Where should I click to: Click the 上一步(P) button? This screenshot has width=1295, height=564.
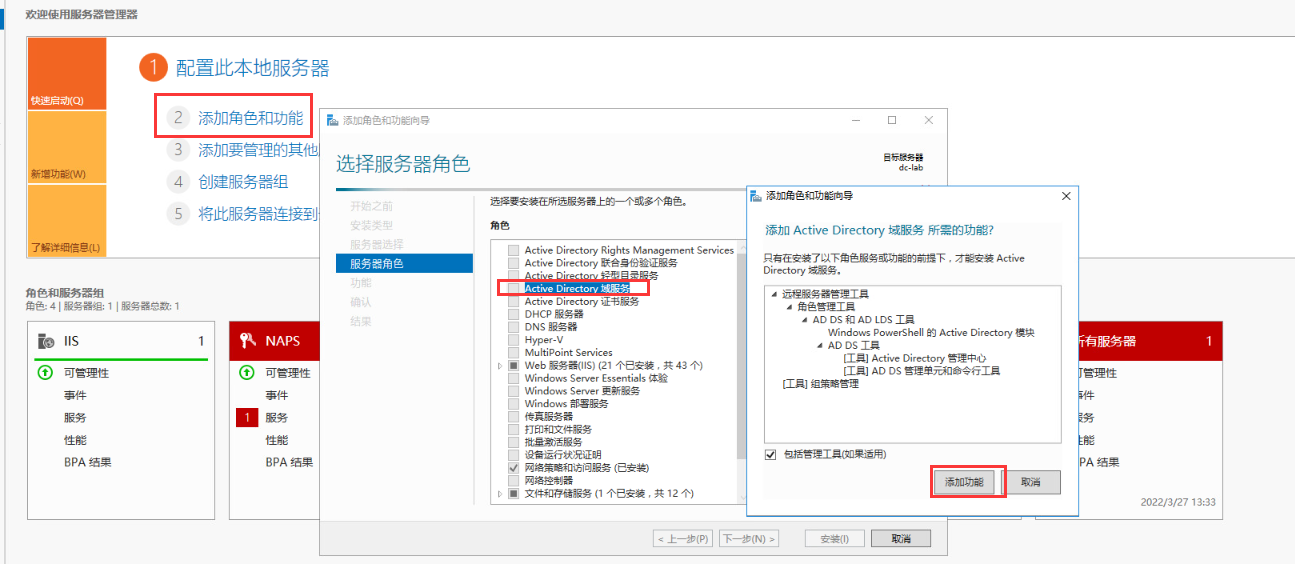(x=684, y=539)
